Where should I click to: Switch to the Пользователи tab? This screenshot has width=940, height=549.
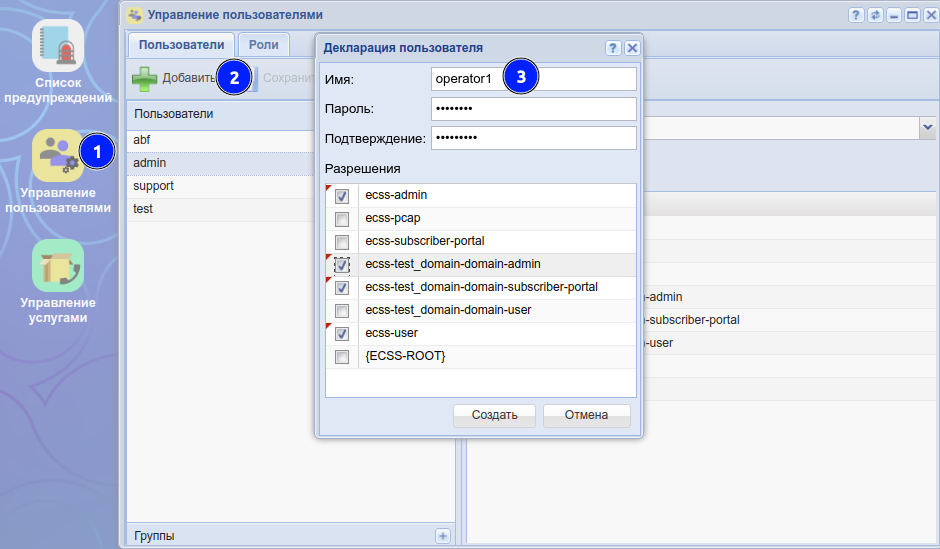point(181,44)
